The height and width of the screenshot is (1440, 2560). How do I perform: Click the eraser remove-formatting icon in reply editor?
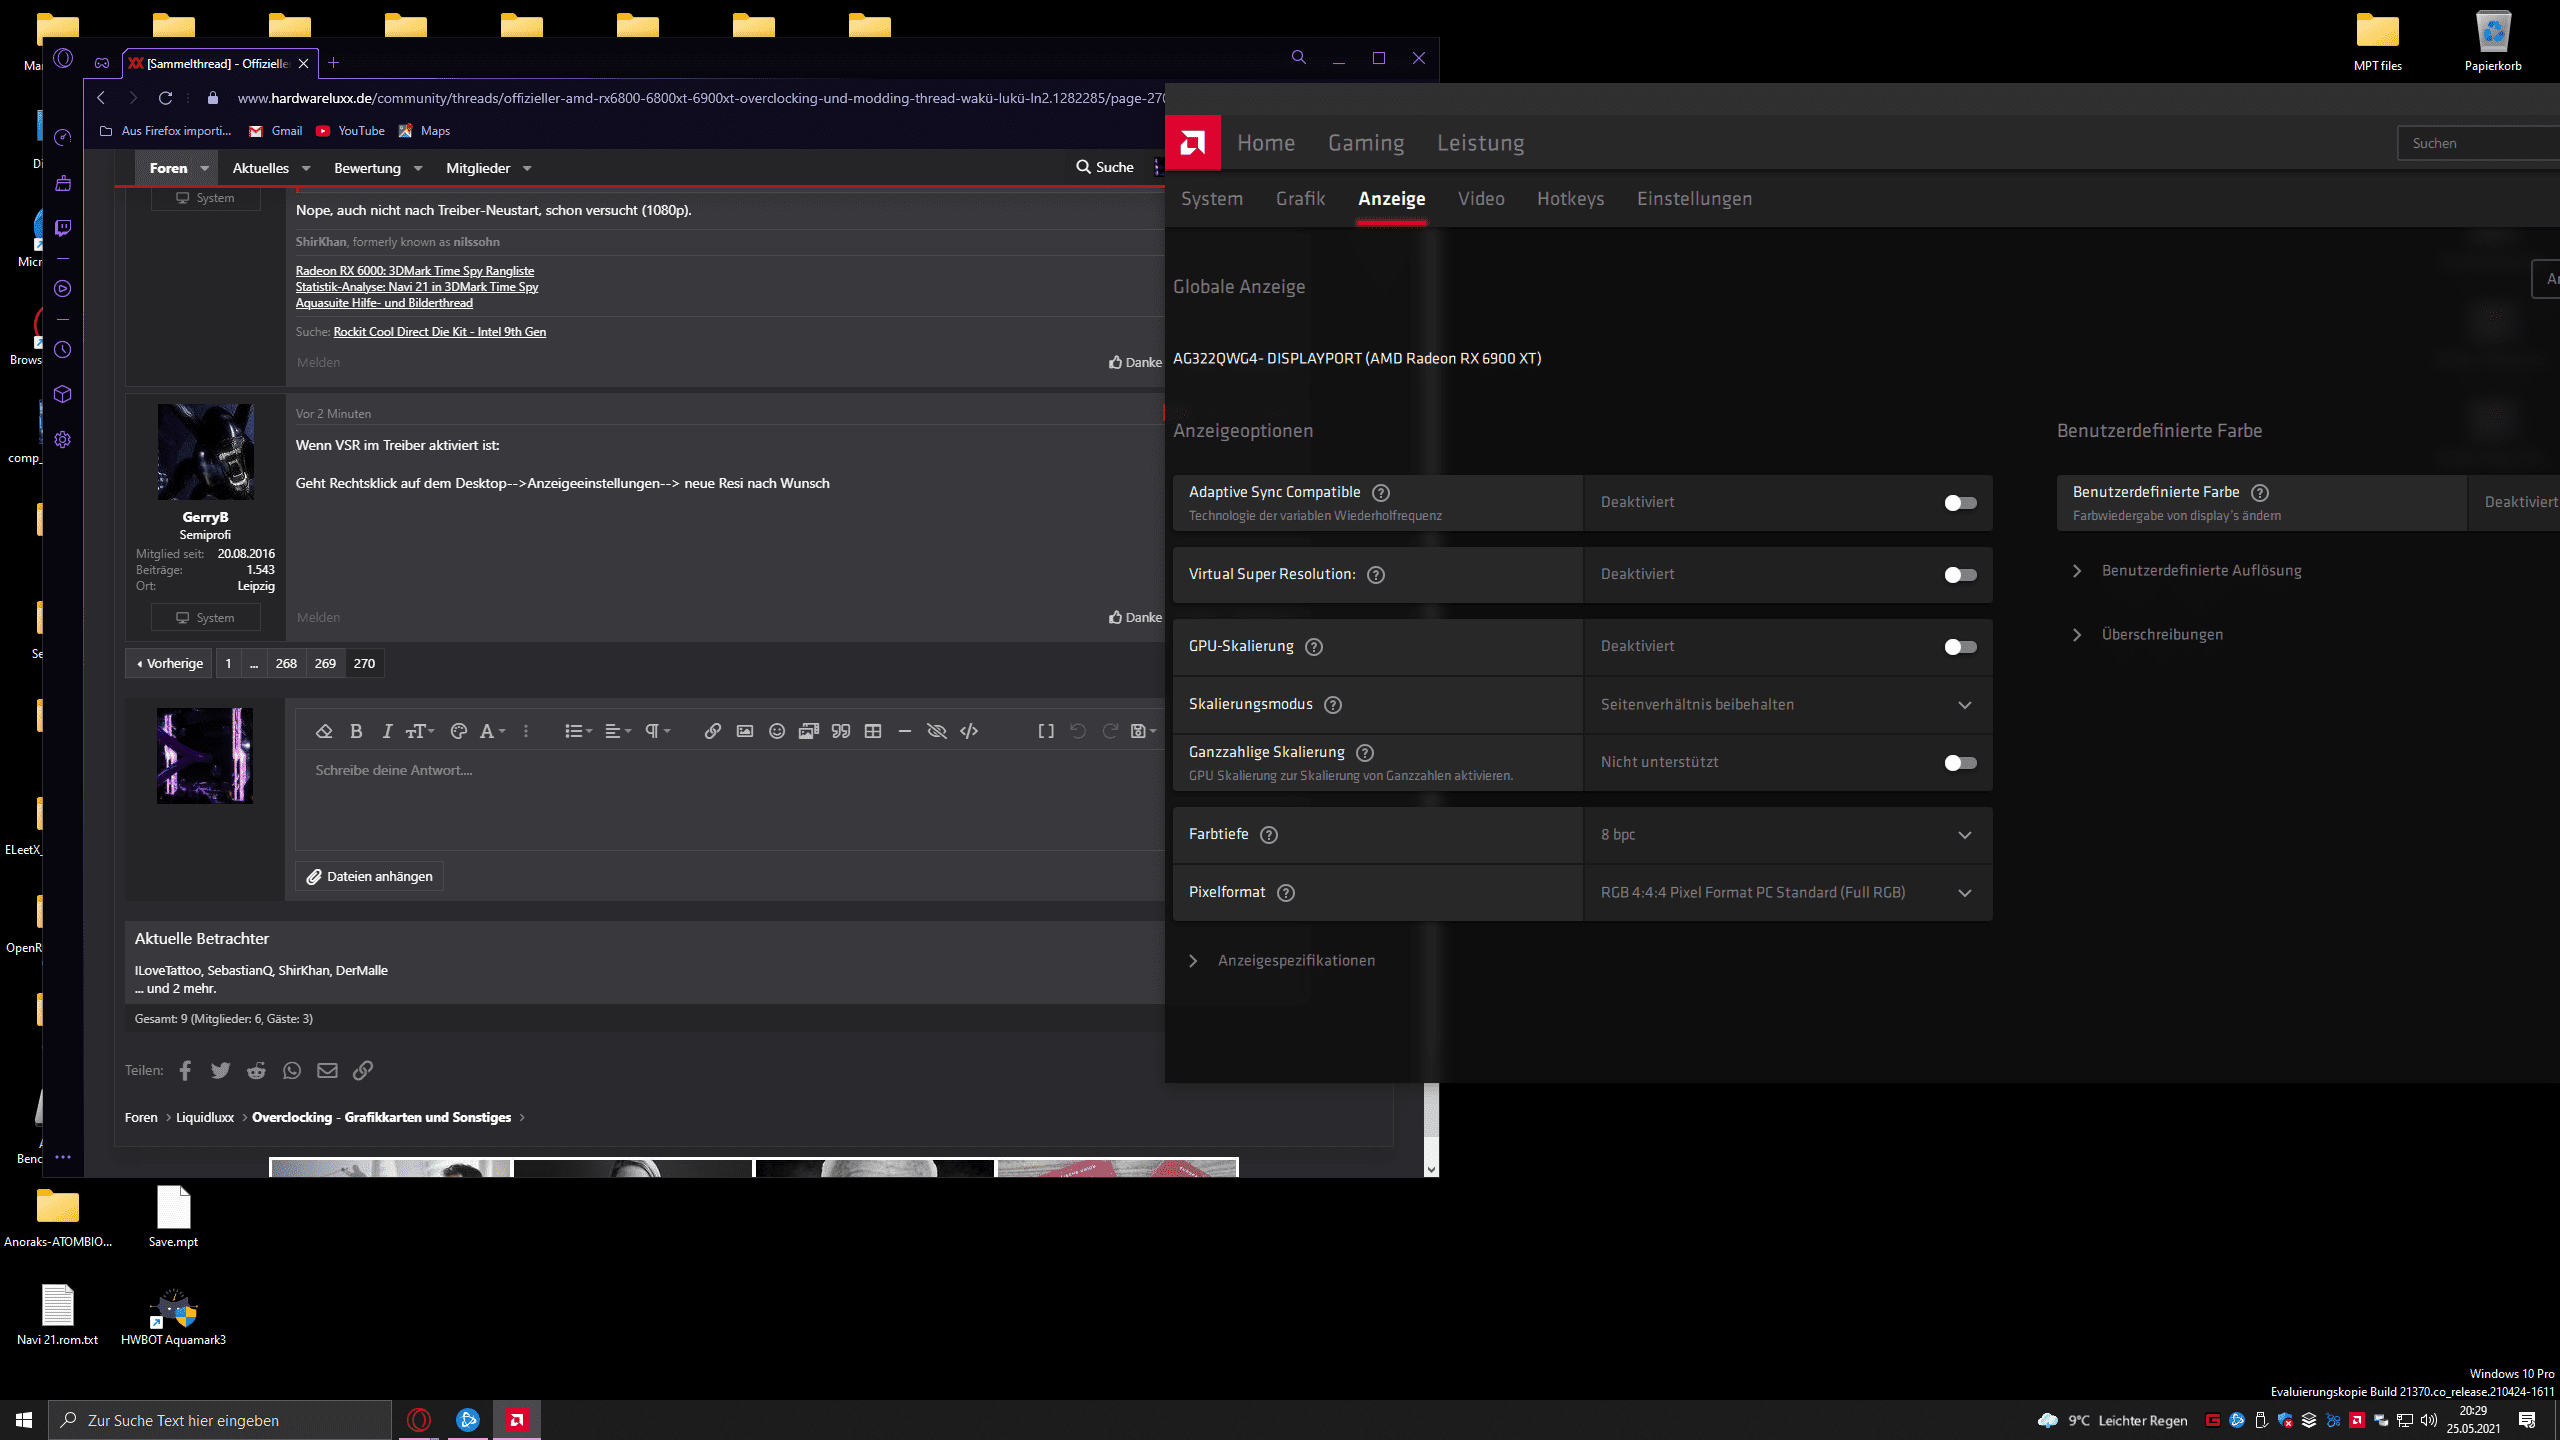tap(324, 731)
